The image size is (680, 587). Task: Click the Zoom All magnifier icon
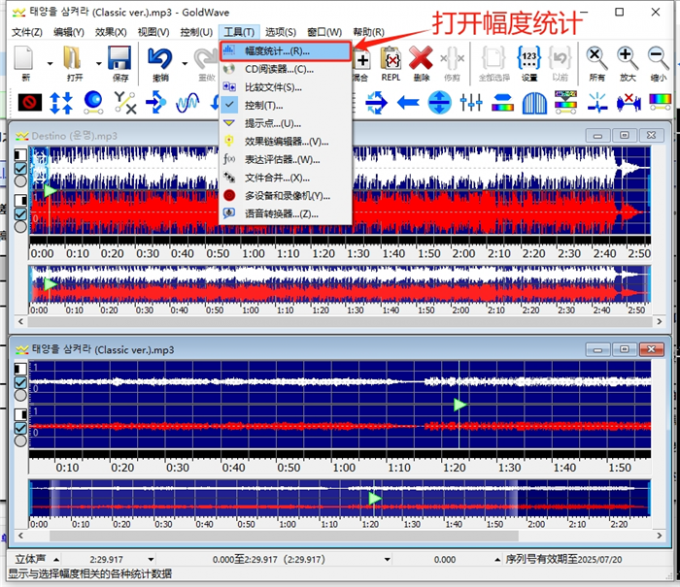597,58
